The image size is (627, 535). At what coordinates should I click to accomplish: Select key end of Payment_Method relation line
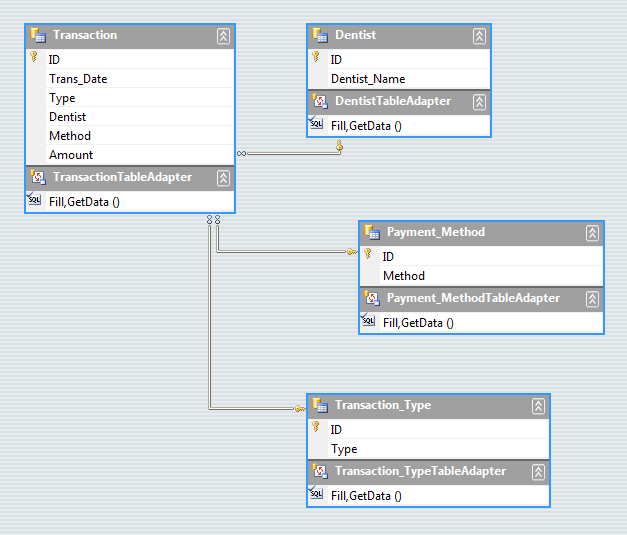tap(352, 252)
